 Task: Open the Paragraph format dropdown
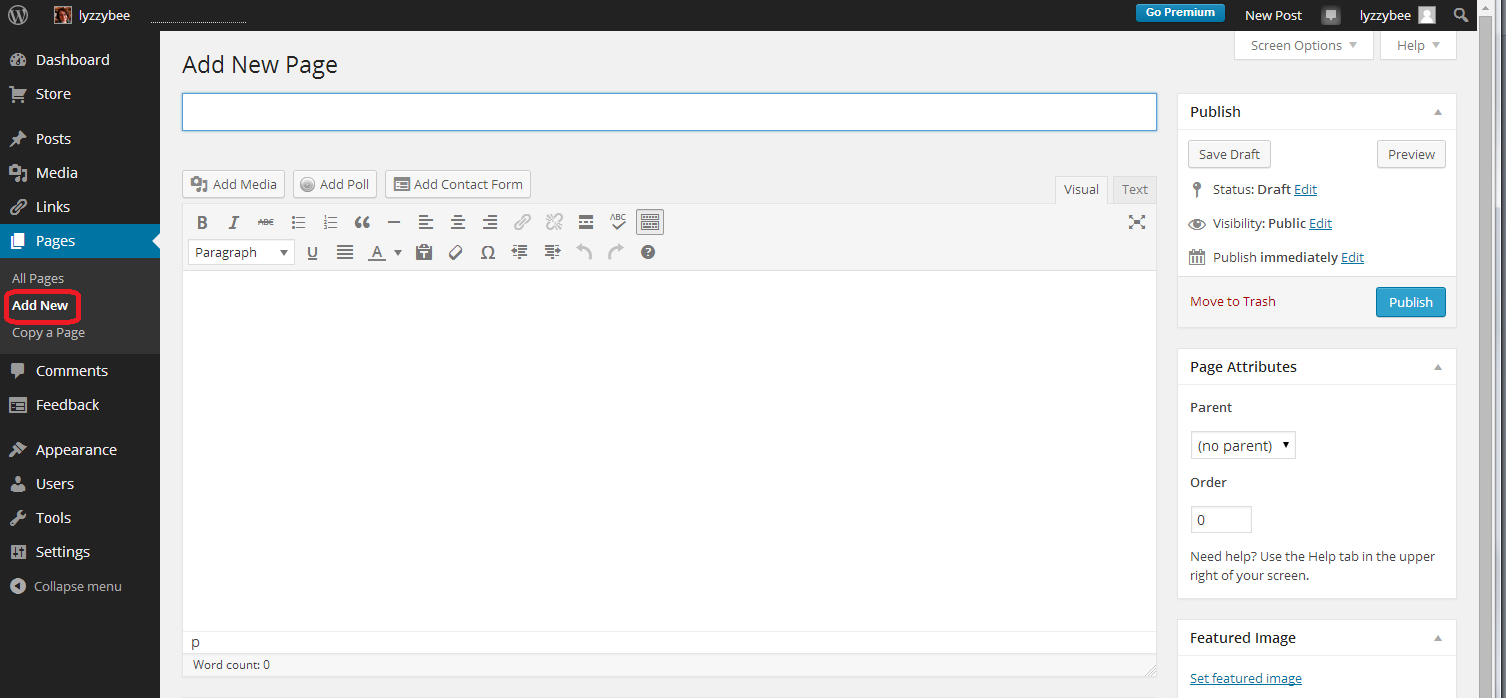click(x=241, y=253)
